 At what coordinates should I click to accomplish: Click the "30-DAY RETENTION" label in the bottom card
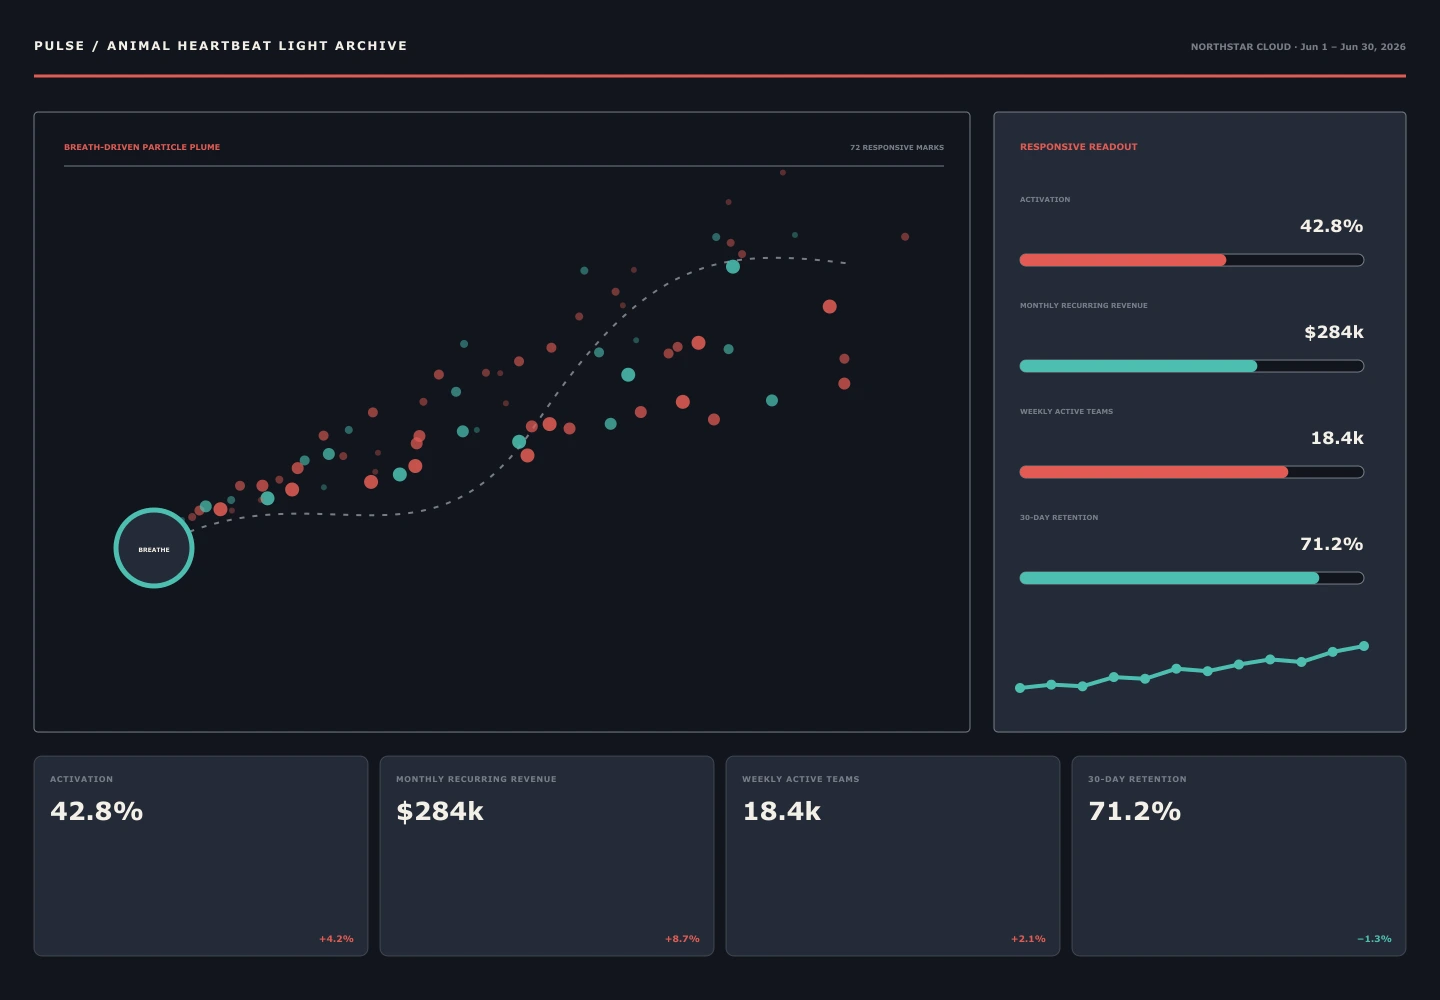(x=1137, y=779)
